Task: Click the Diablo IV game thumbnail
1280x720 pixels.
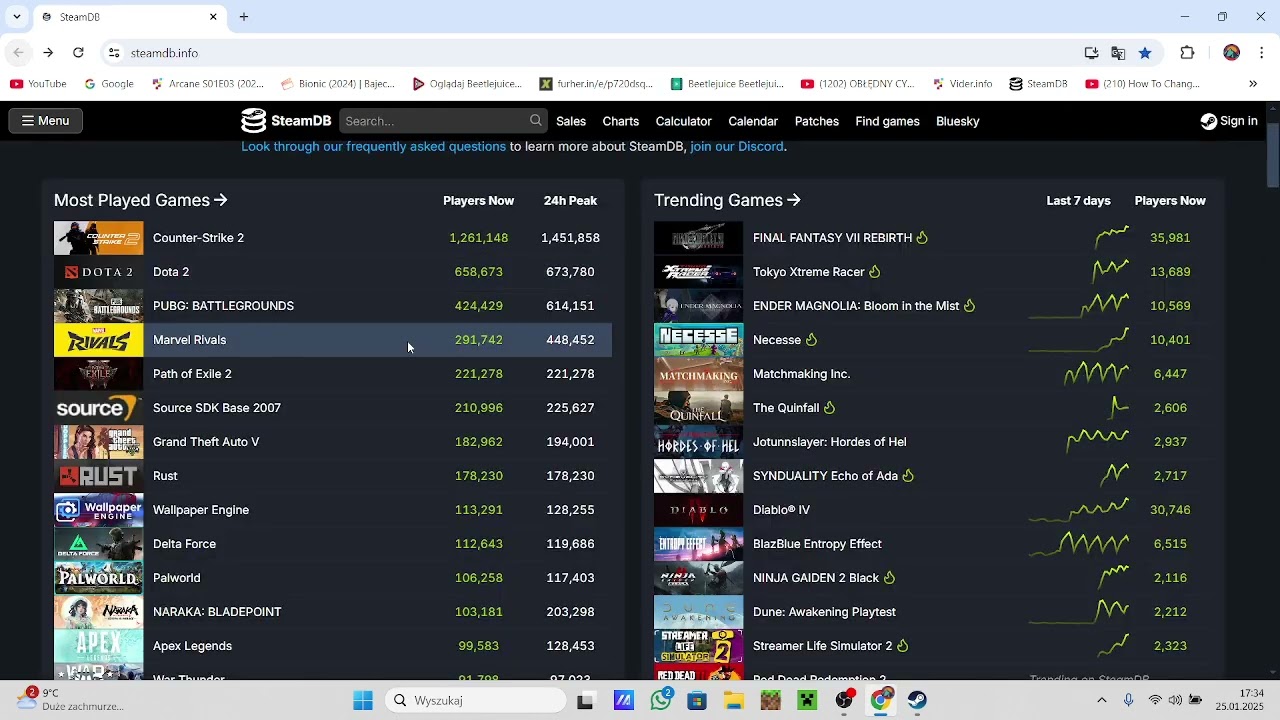Action: 698,510
